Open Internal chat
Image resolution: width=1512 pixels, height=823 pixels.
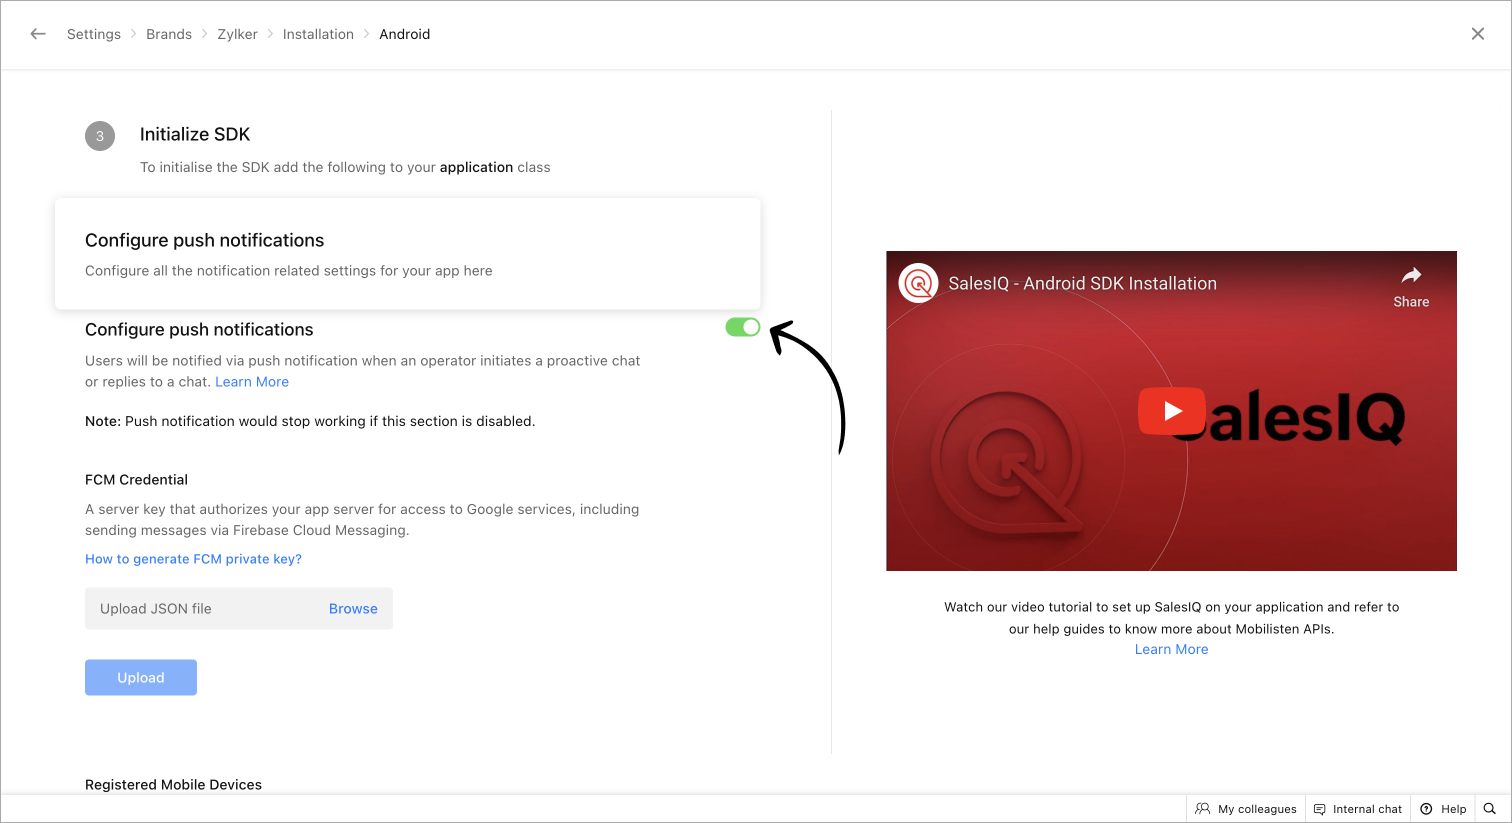pos(1358,809)
